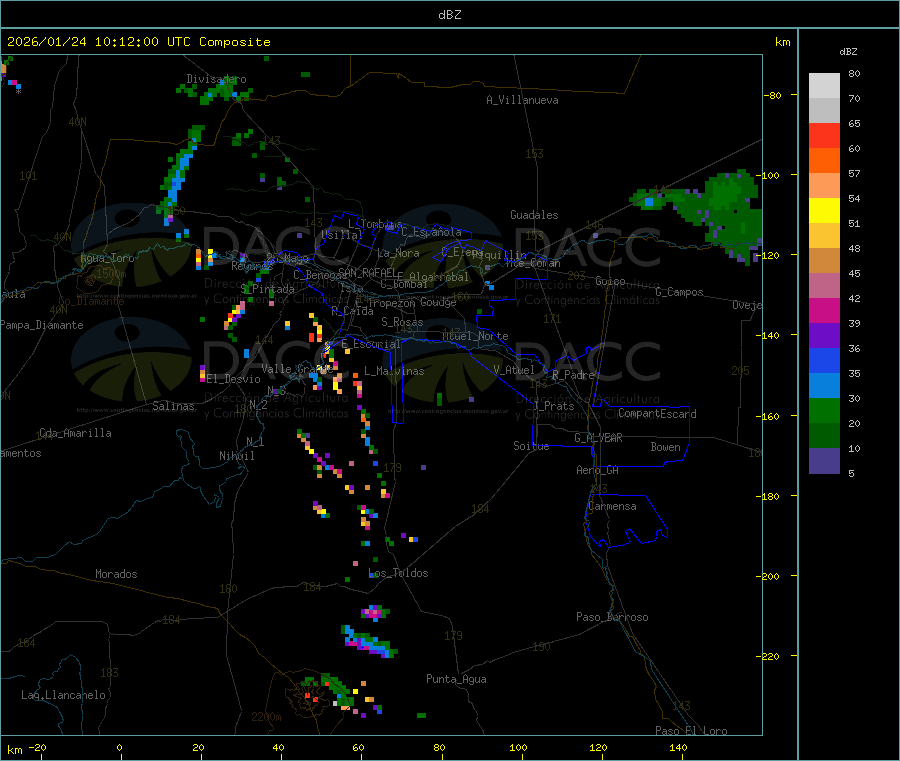Click the V_Atuel map label
Image resolution: width=900 pixels, height=761 pixels.
[x=514, y=370]
